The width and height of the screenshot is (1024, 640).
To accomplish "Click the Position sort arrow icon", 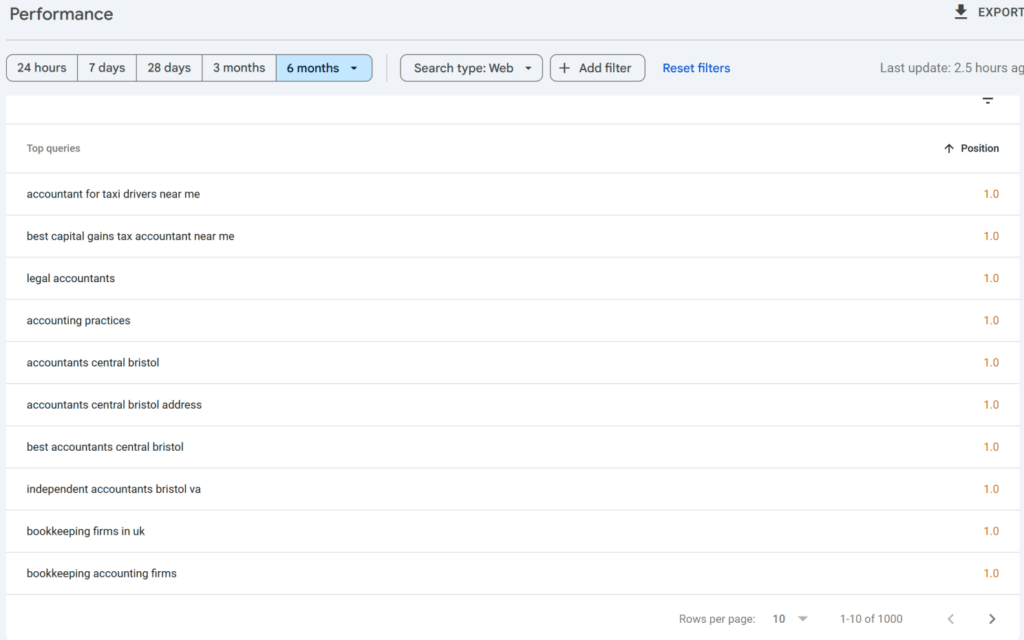I will pyautogui.click(x=949, y=148).
